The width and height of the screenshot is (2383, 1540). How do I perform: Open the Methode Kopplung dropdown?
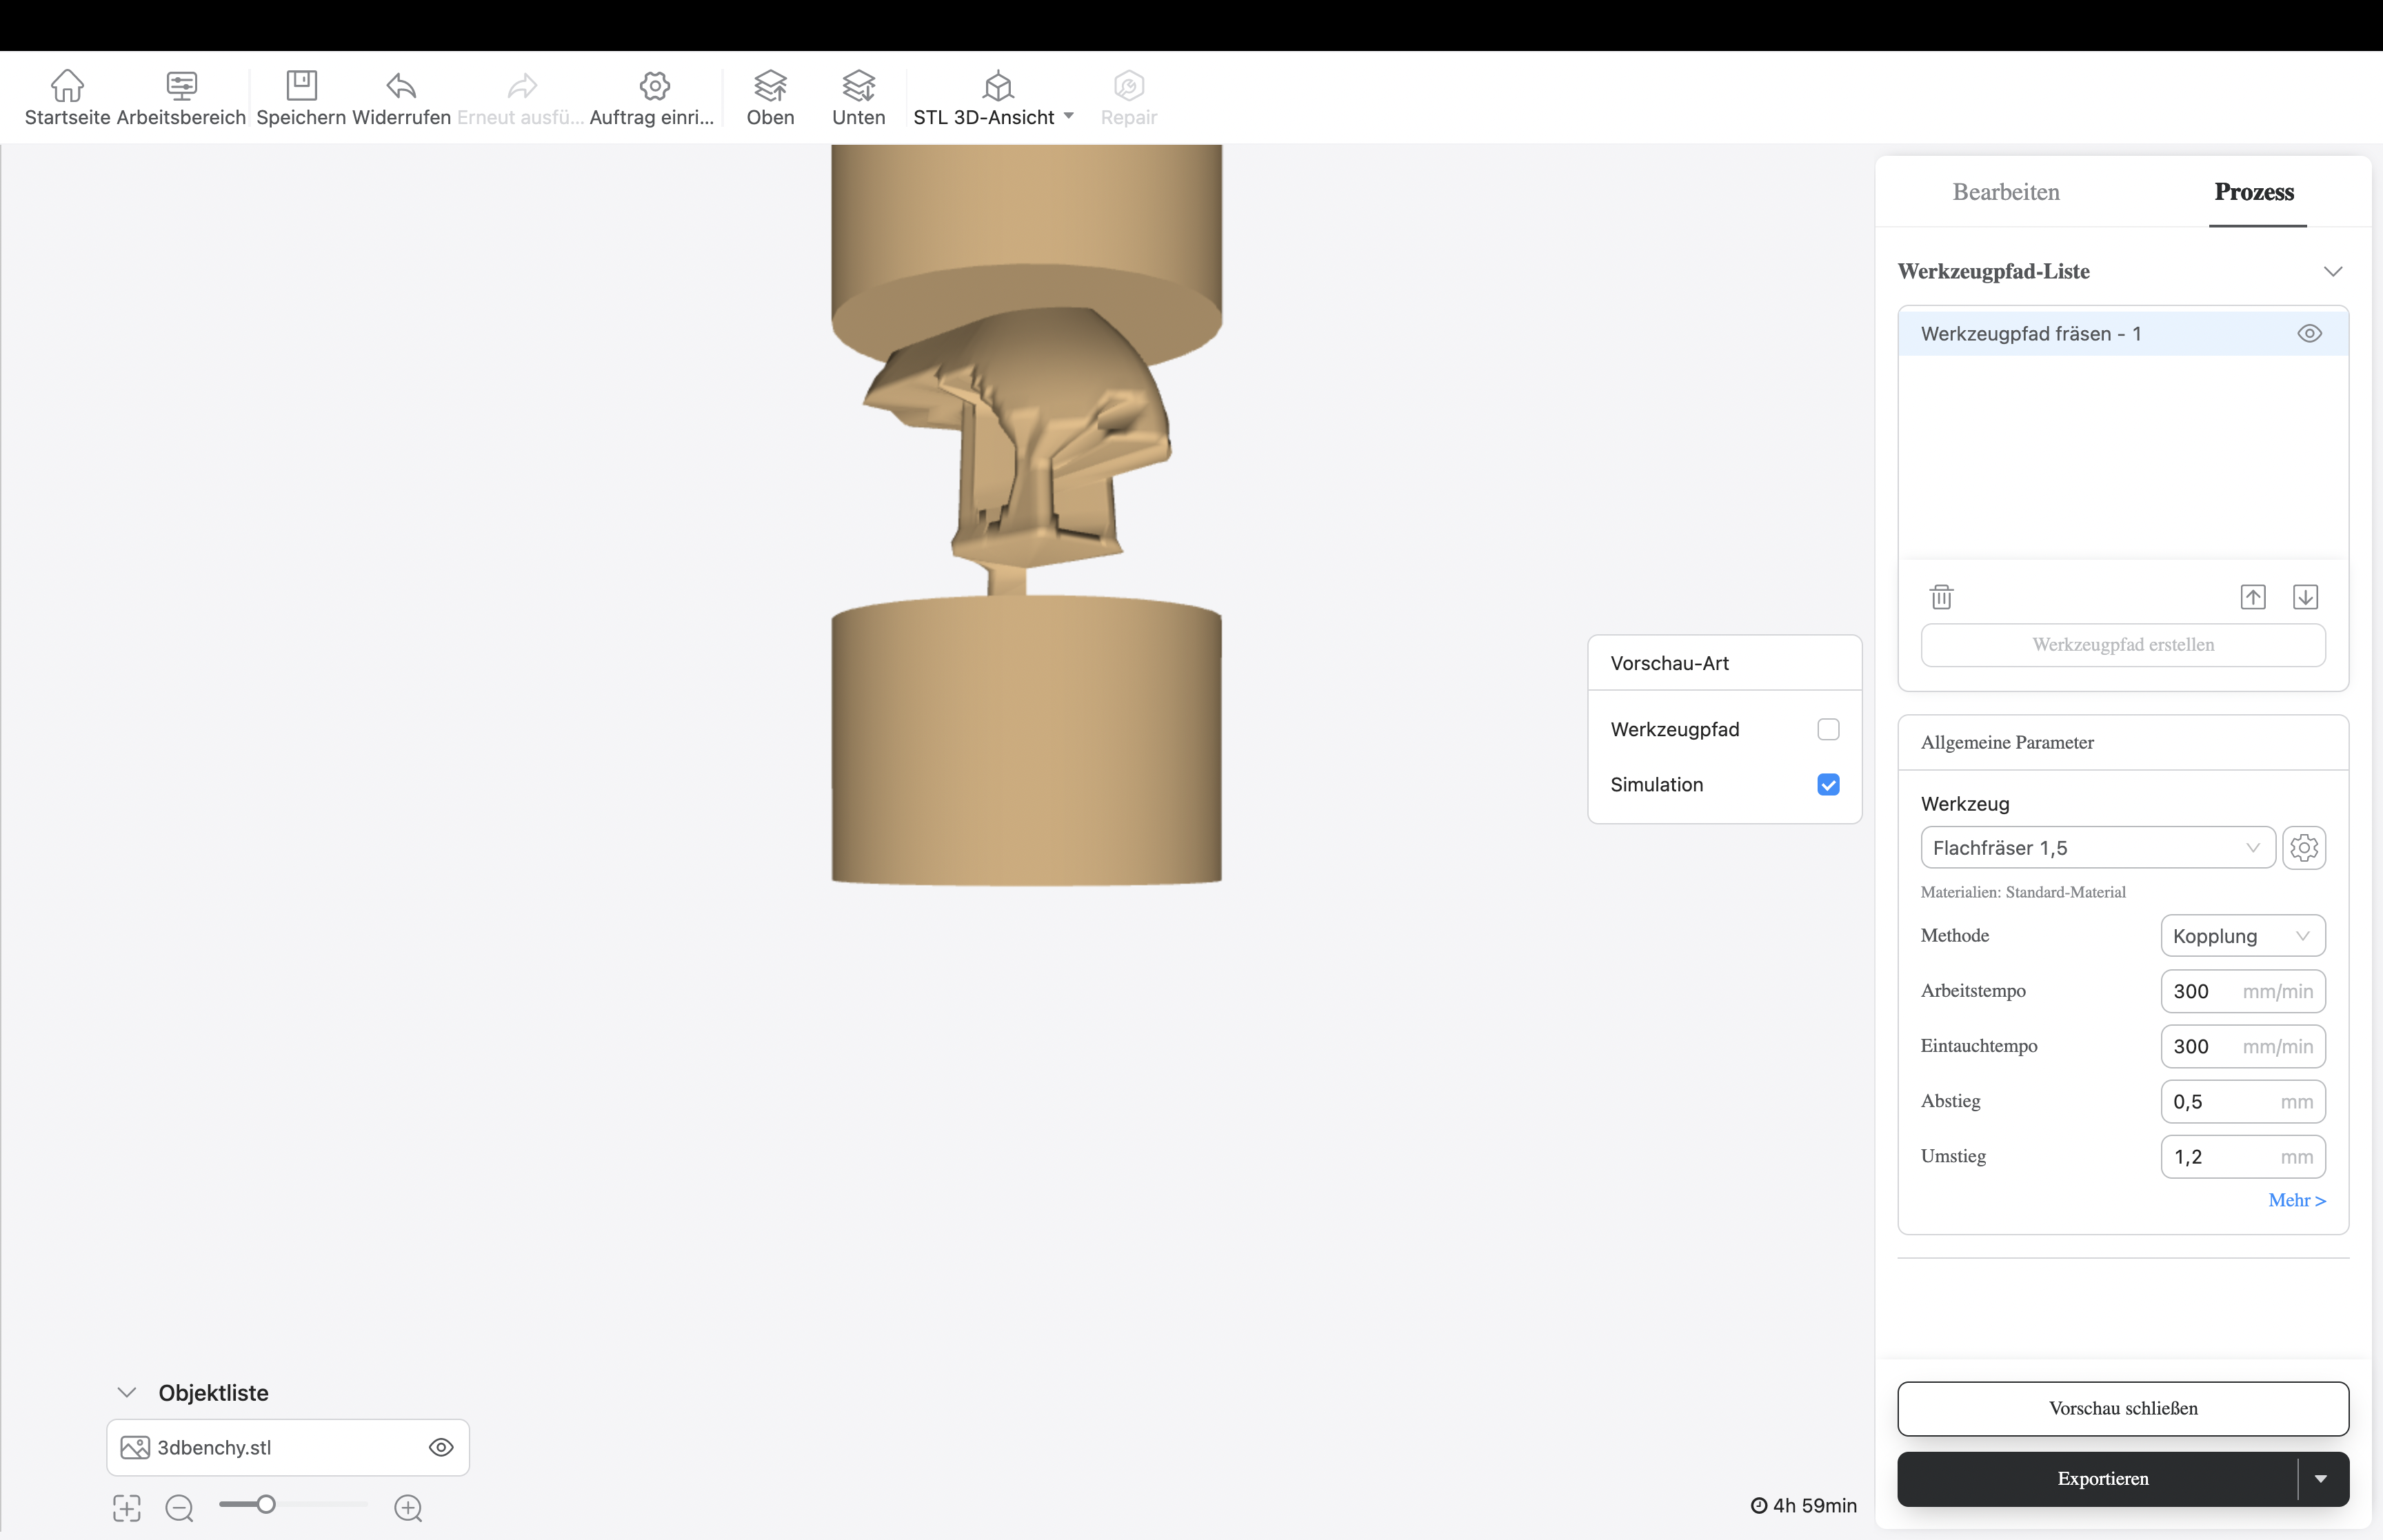point(2242,936)
